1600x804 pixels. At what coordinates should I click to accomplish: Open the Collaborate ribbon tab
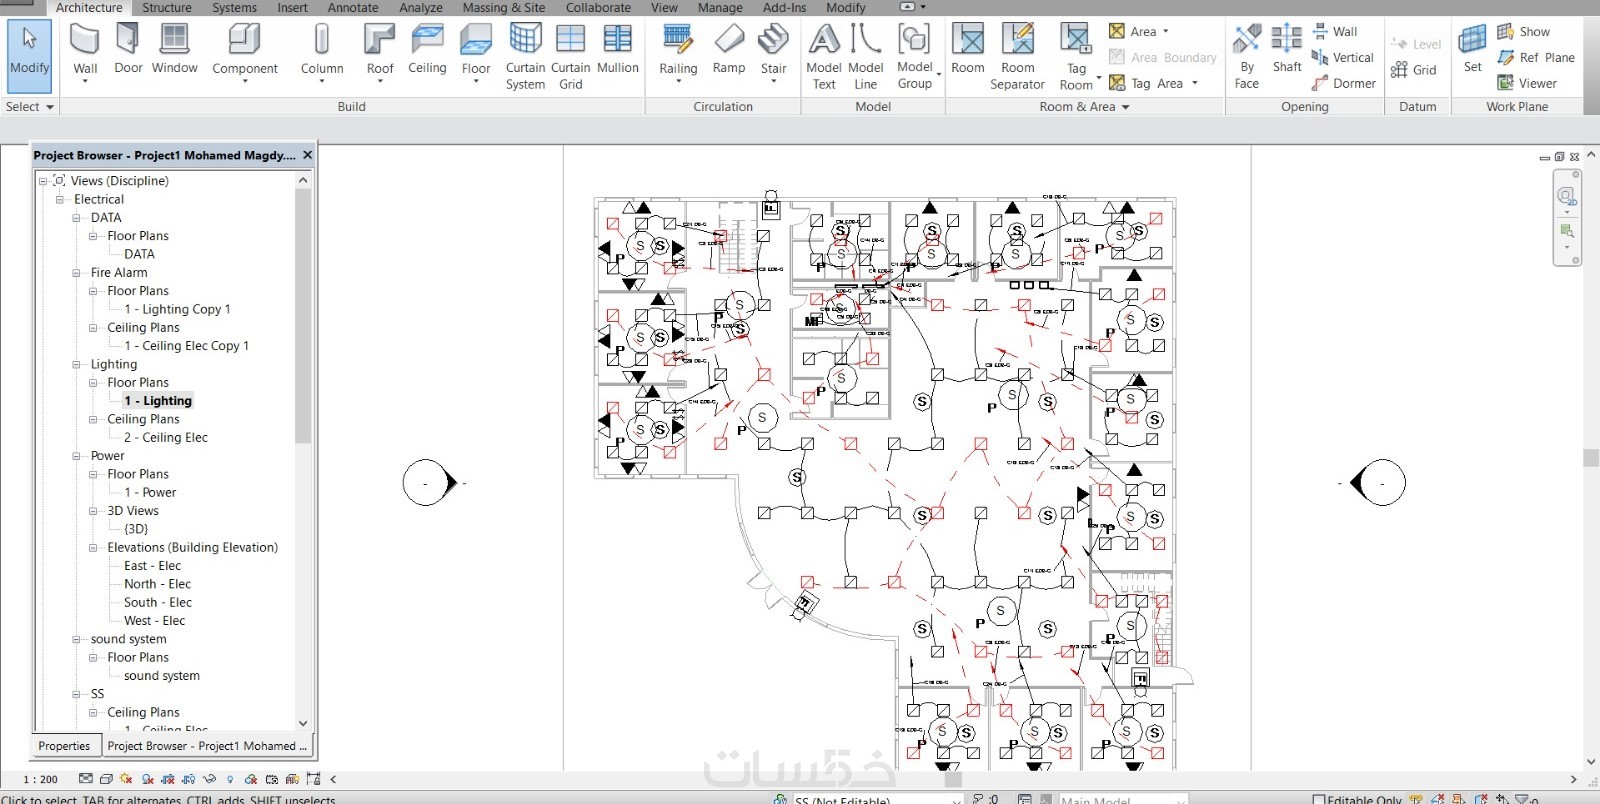598,7
